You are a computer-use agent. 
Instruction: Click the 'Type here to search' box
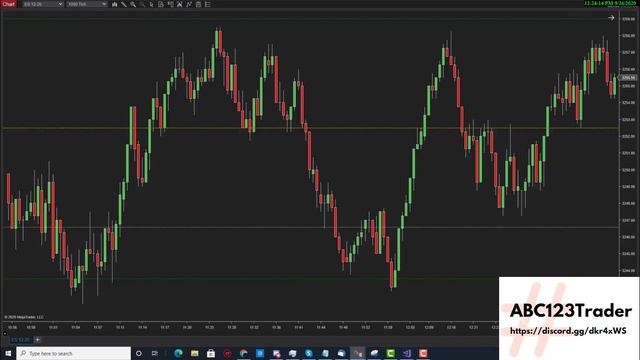[73, 353]
